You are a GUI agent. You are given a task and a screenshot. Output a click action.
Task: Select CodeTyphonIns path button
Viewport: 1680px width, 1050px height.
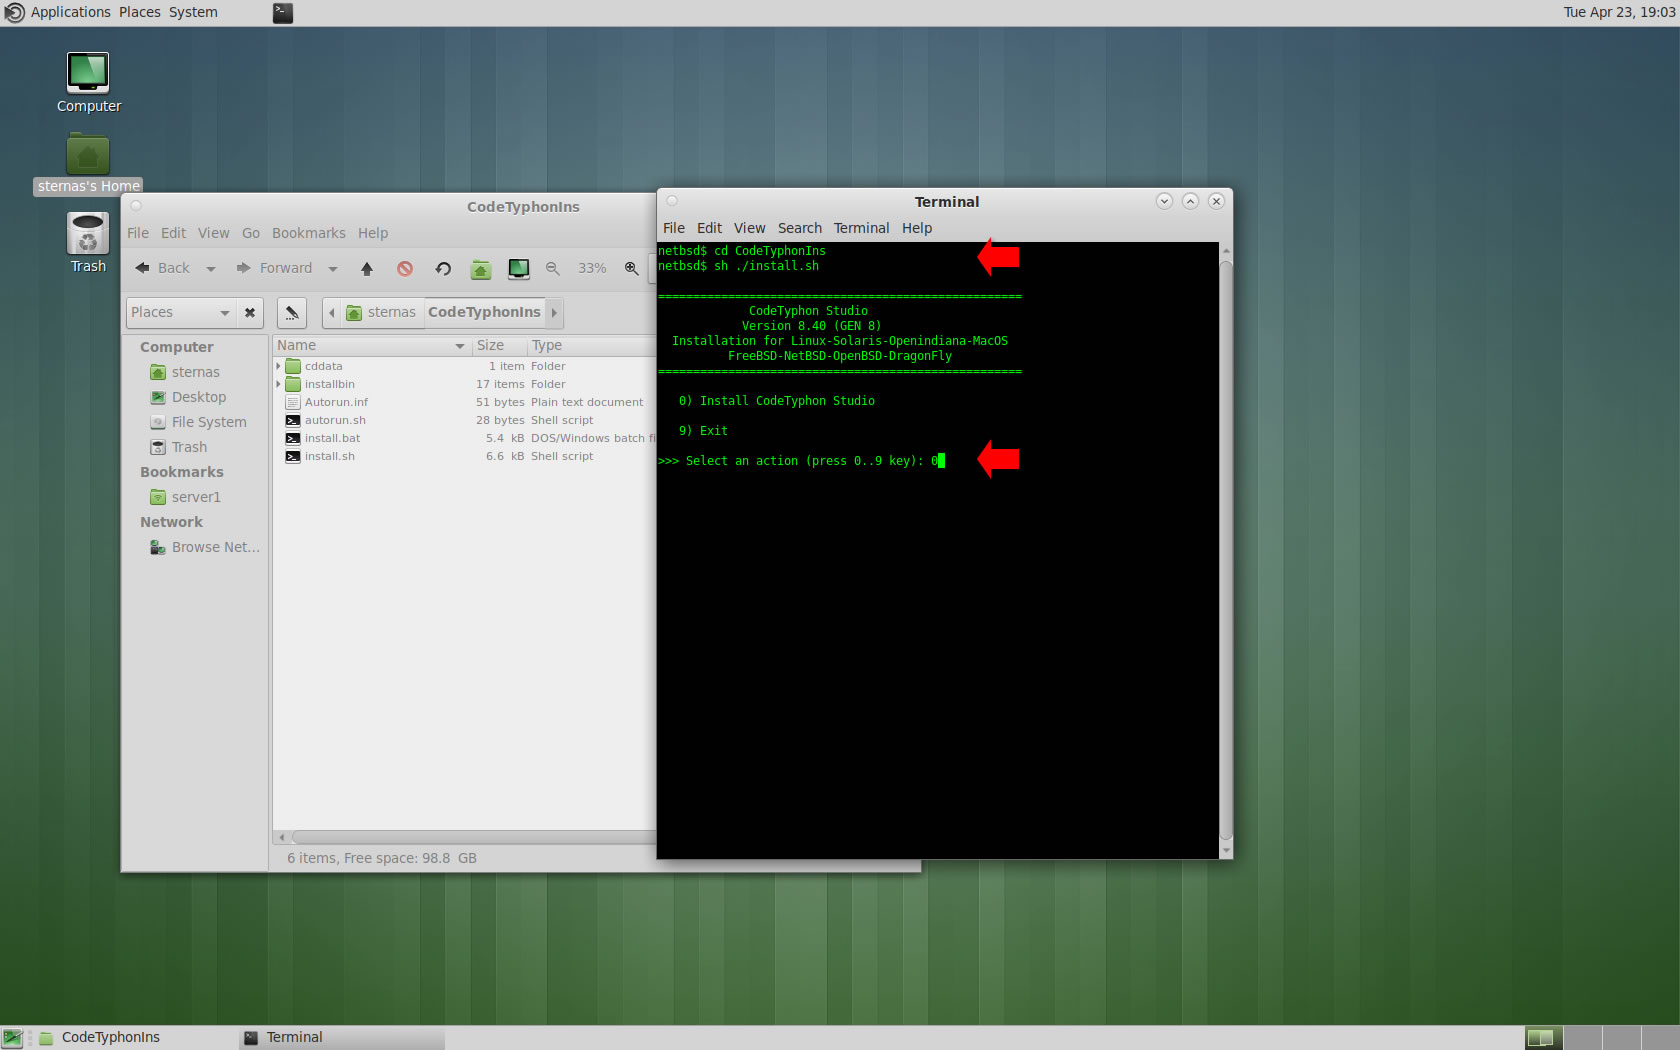click(x=484, y=313)
